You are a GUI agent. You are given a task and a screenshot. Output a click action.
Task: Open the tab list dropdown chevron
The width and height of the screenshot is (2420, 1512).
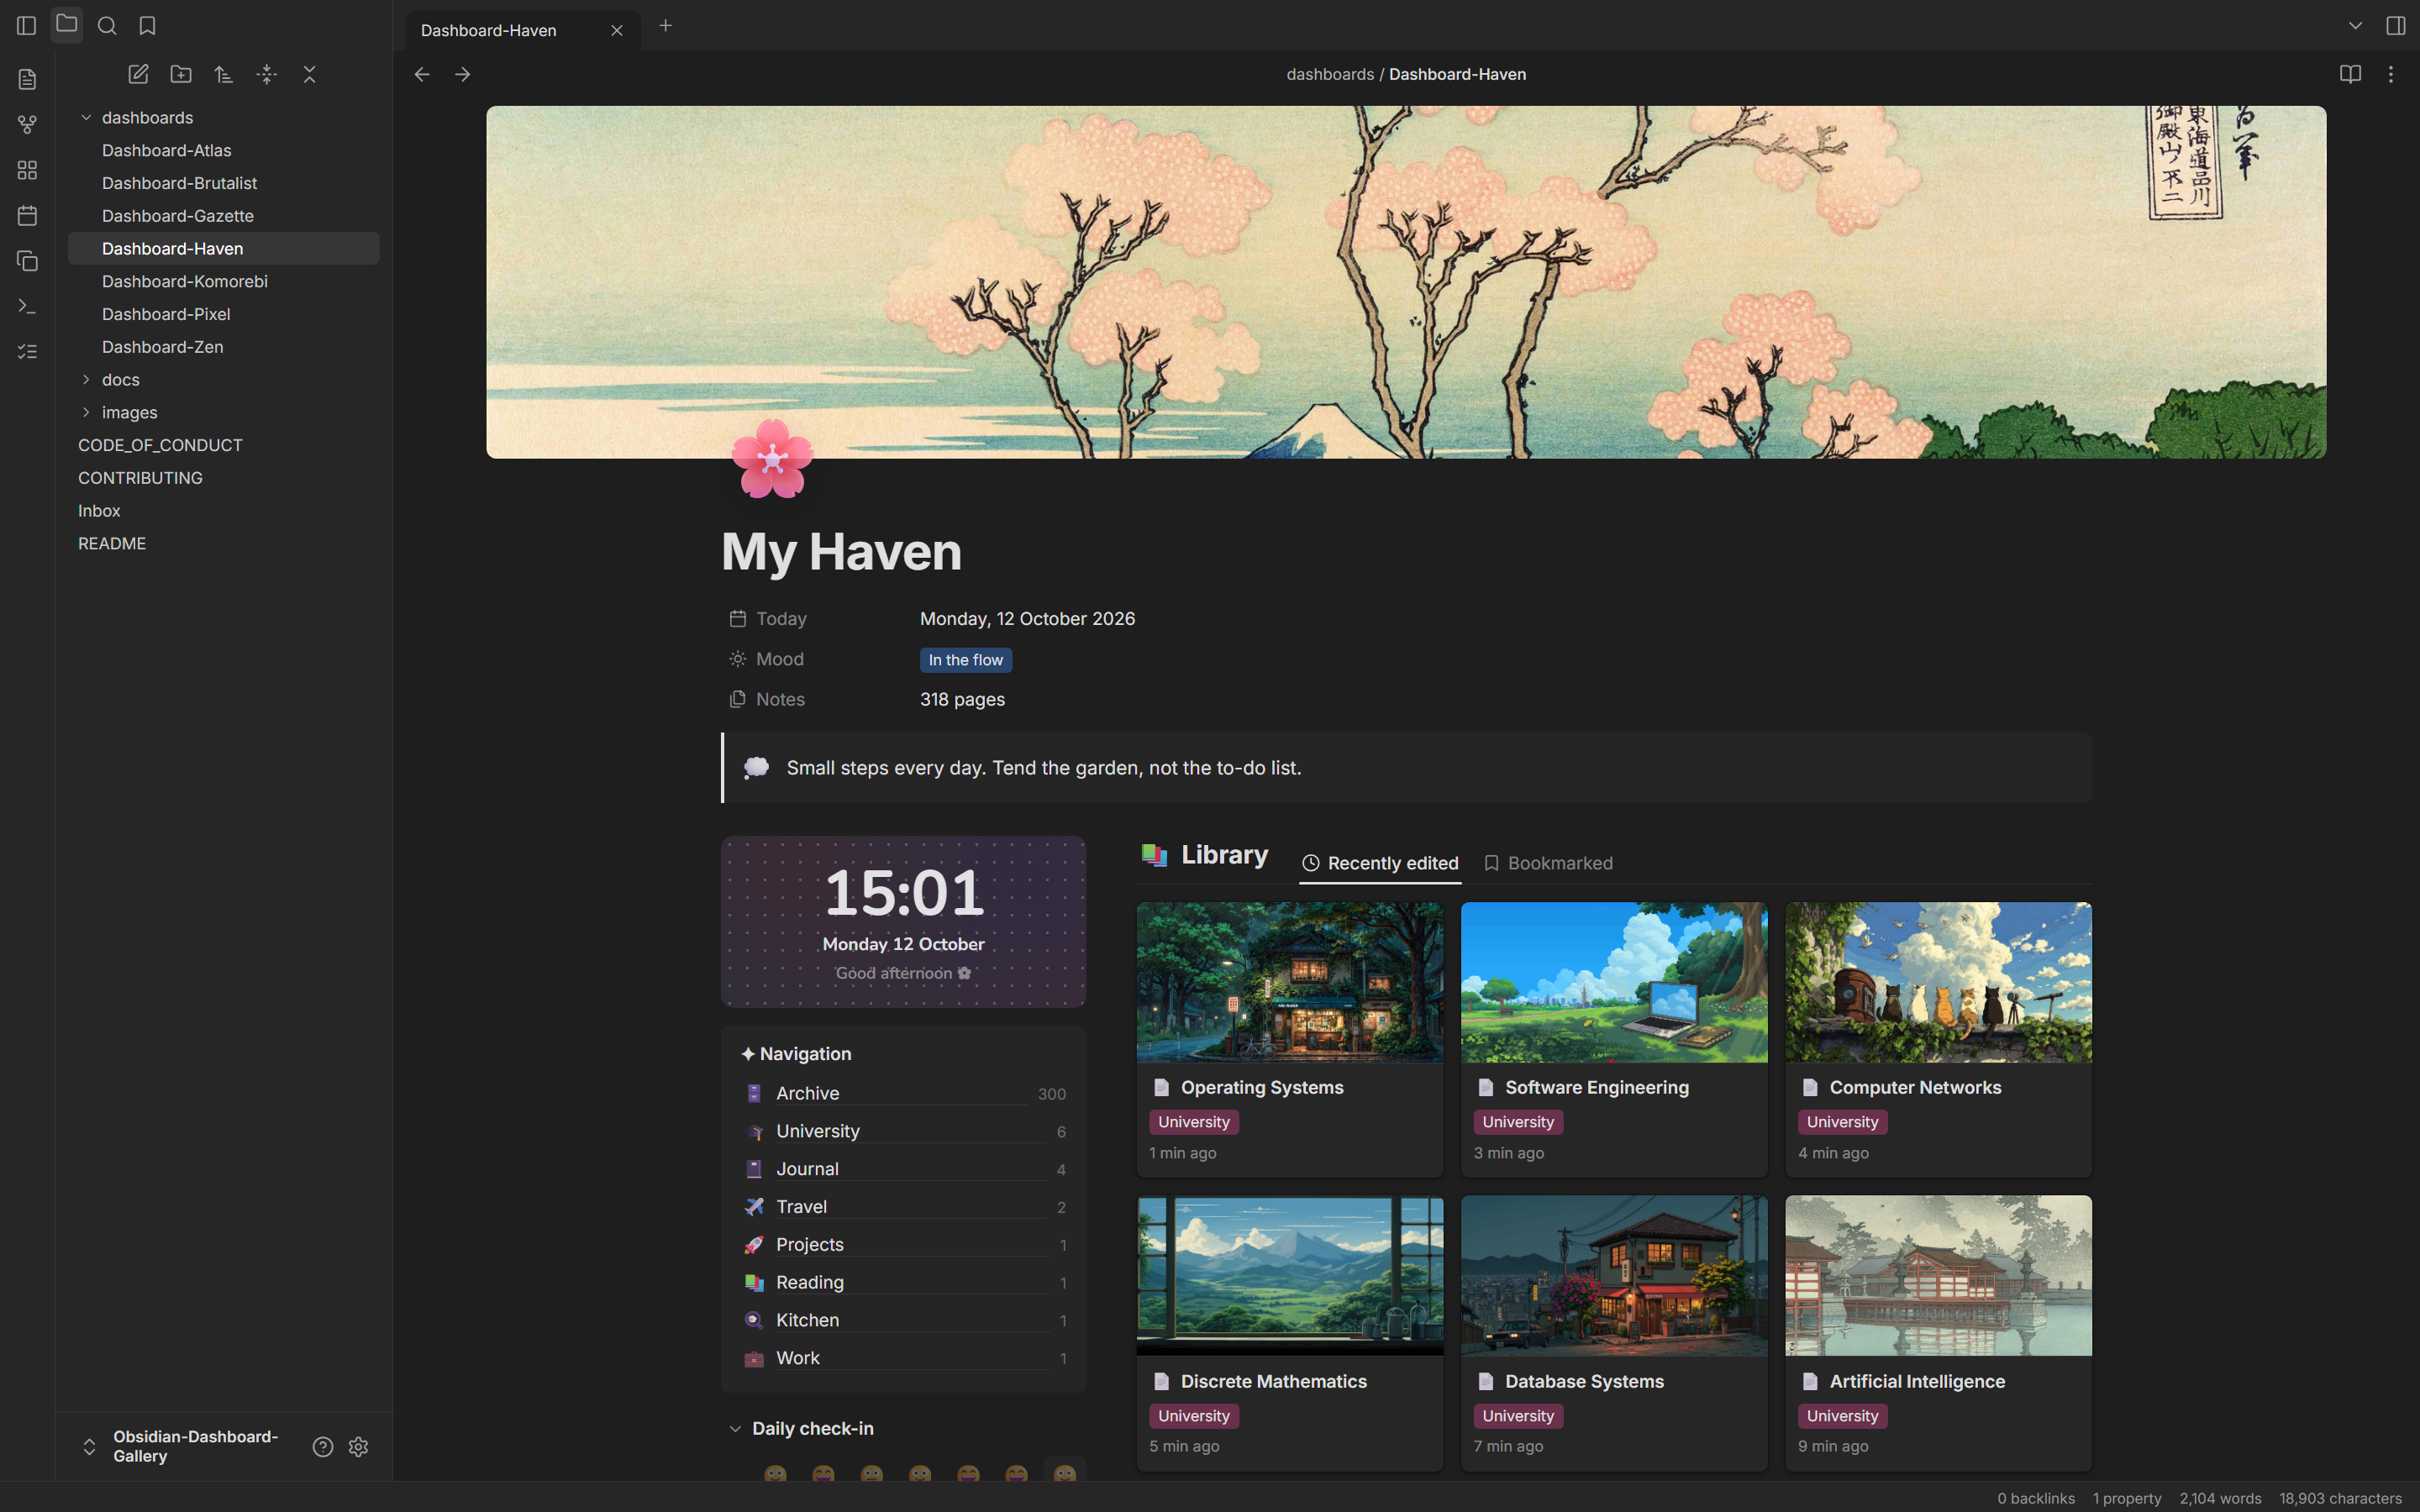click(x=2355, y=26)
